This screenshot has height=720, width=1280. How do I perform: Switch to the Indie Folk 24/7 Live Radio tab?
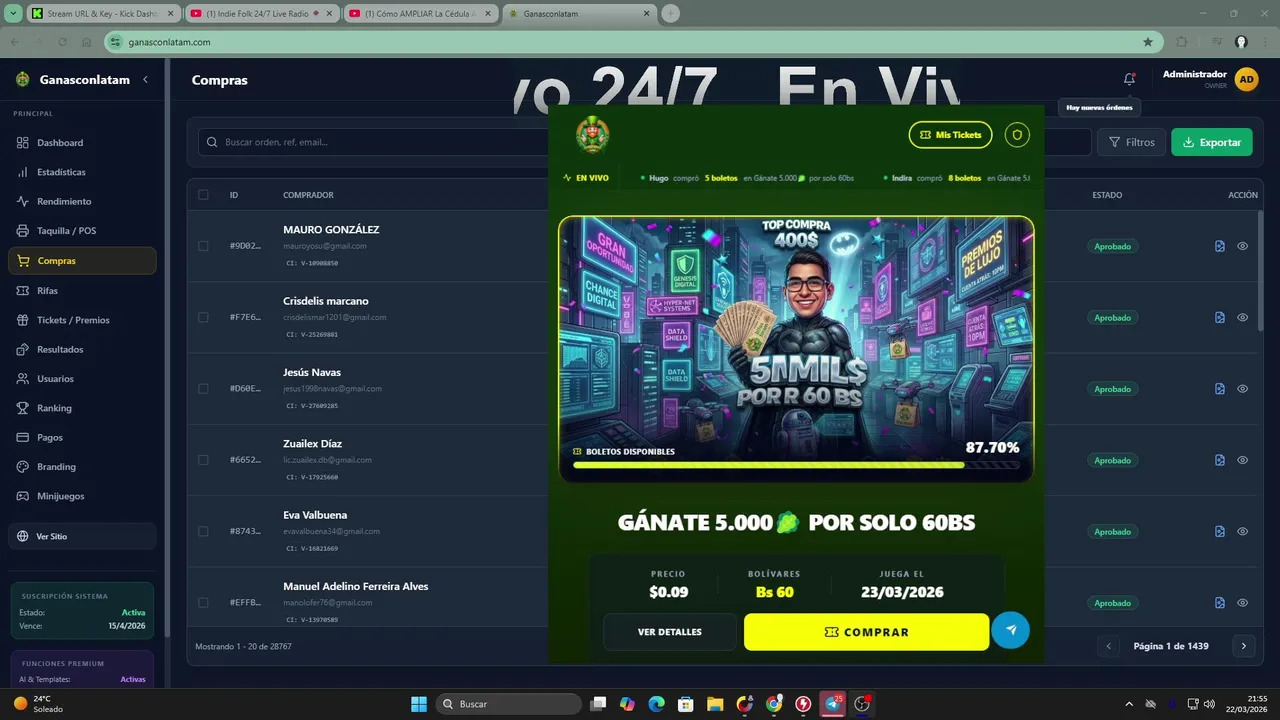click(262, 14)
